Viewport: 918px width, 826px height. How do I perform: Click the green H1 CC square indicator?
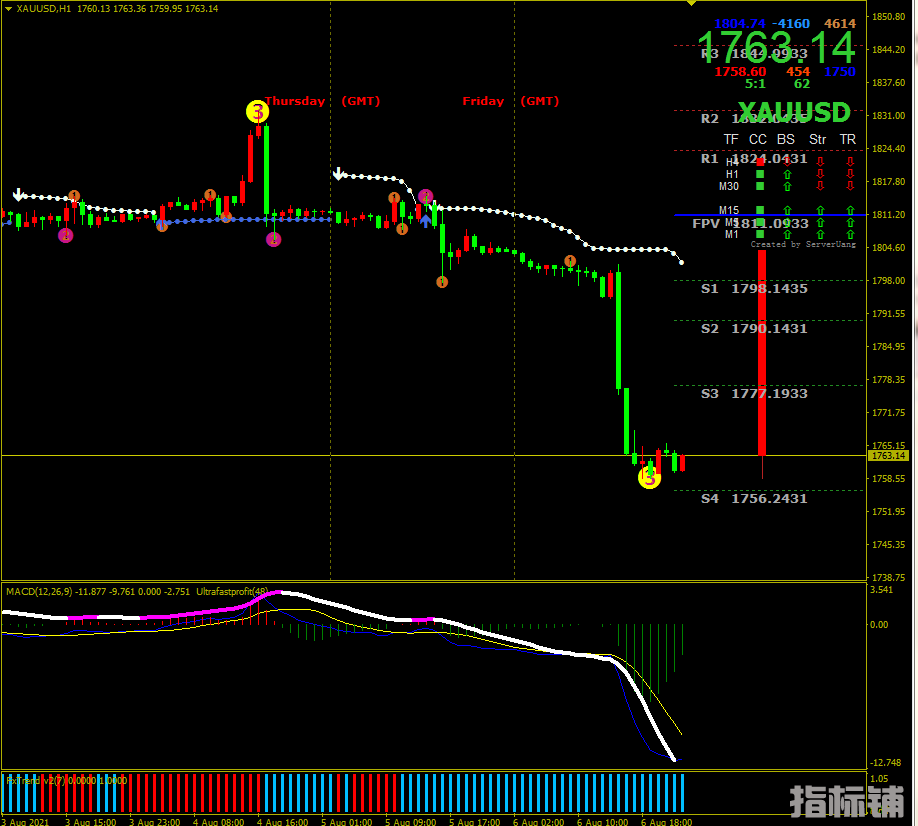[760, 174]
